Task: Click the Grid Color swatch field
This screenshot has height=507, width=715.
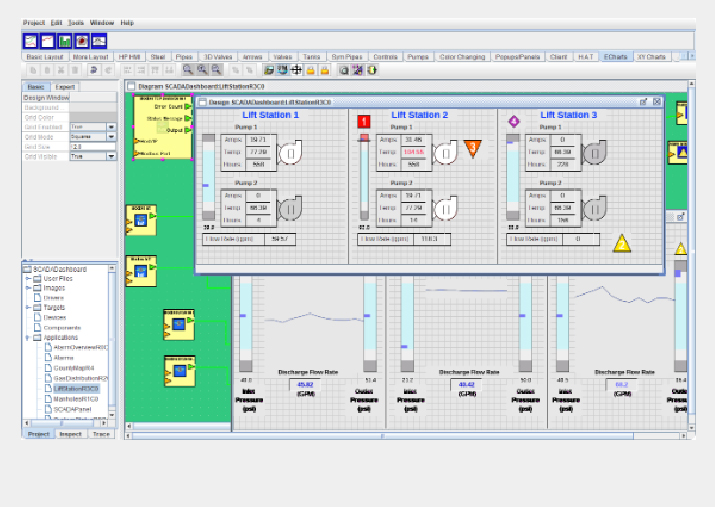Action: (x=93, y=117)
